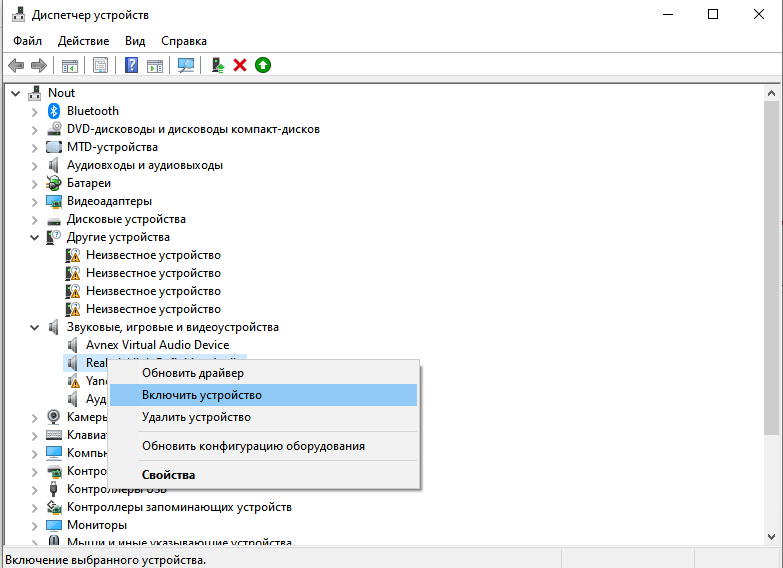Click the show/hide action pane icon

pyautogui.click(x=155, y=65)
